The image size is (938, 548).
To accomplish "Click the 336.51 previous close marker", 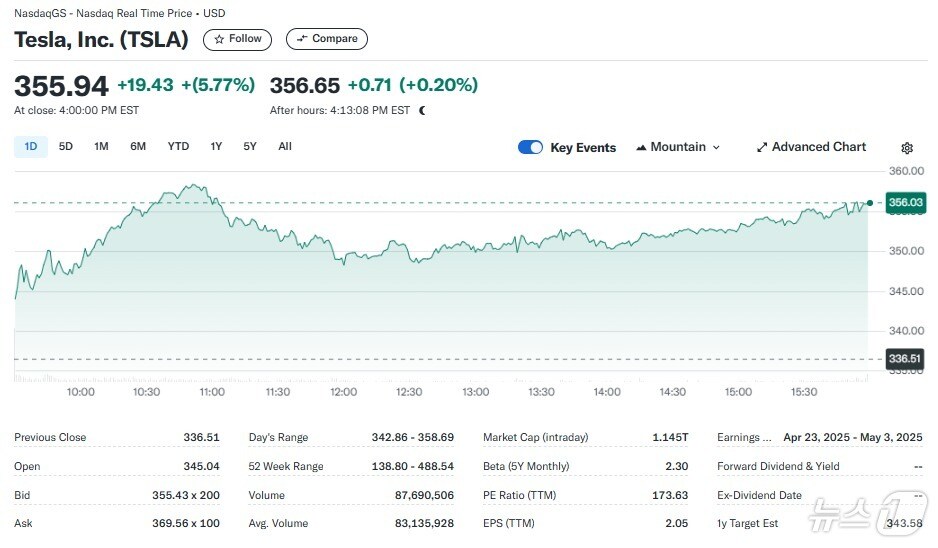I will pyautogui.click(x=904, y=358).
